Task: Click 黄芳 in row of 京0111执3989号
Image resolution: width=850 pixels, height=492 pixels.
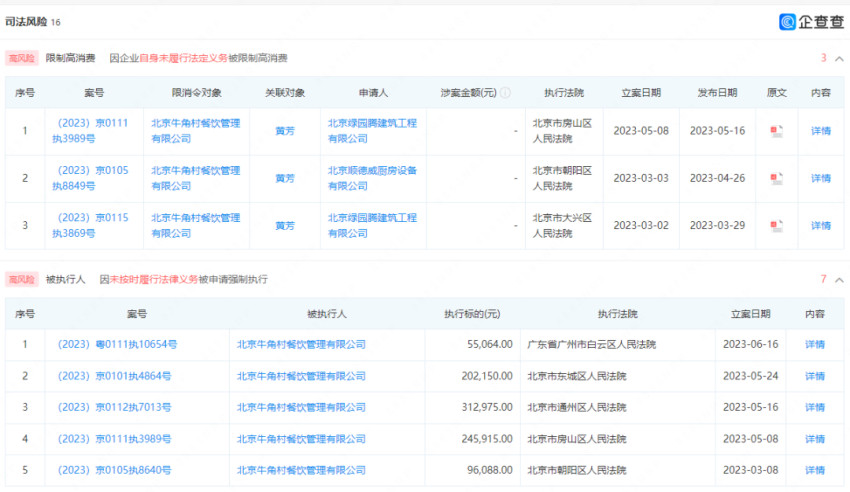Action: [285, 131]
